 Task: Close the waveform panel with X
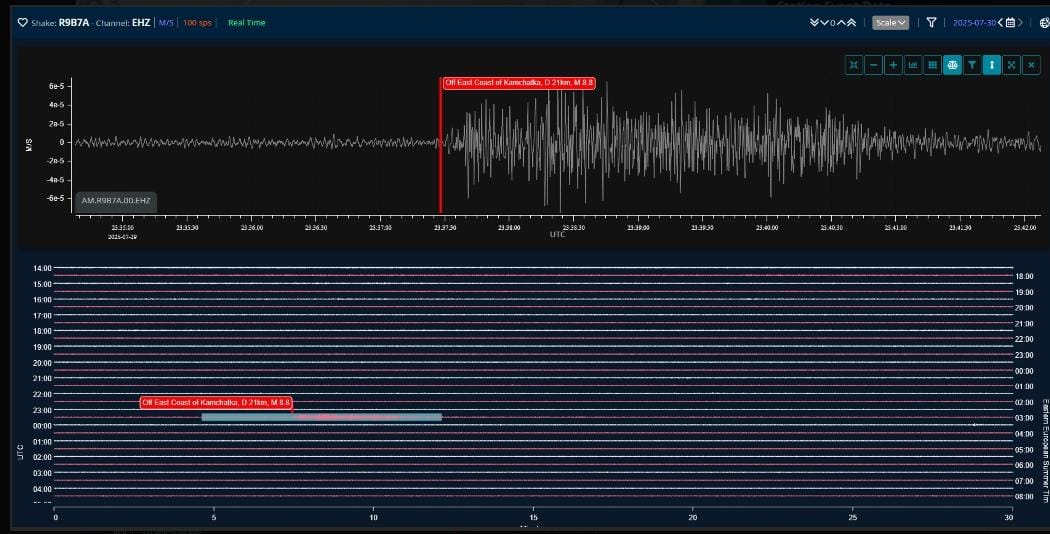pyautogui.click(x=1032, y=65)
